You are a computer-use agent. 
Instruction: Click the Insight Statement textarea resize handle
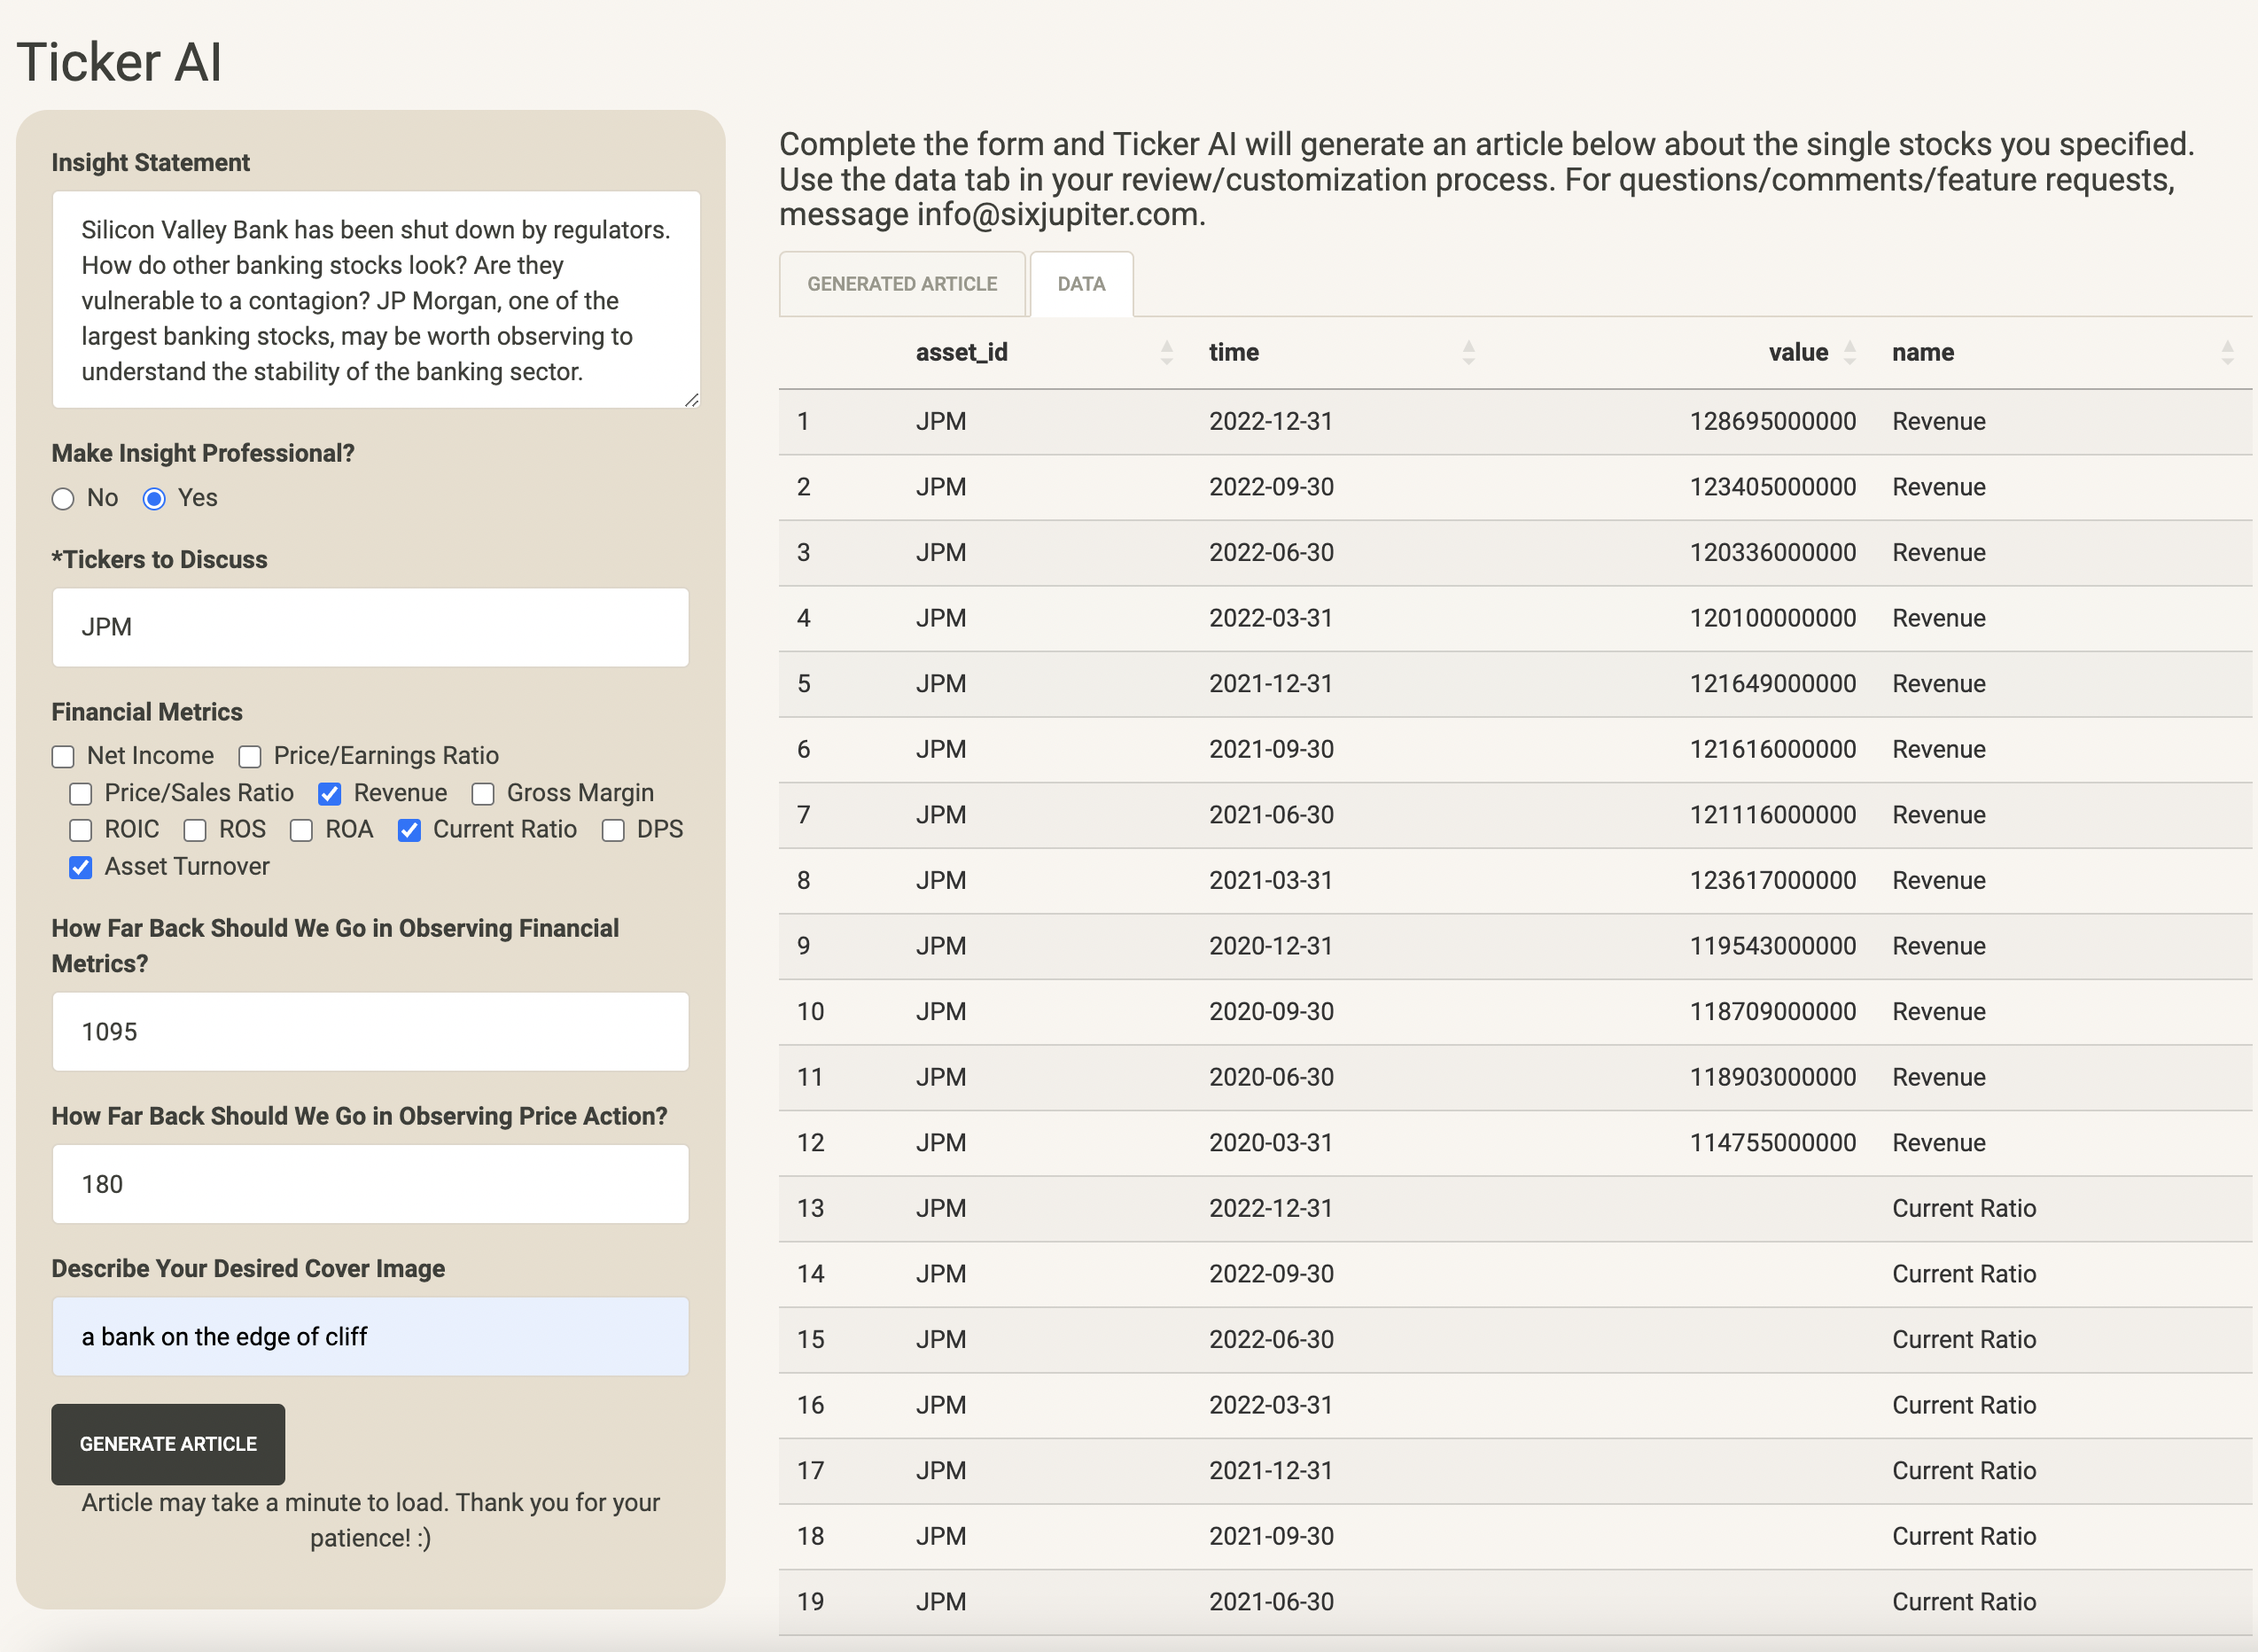(692, 399)
